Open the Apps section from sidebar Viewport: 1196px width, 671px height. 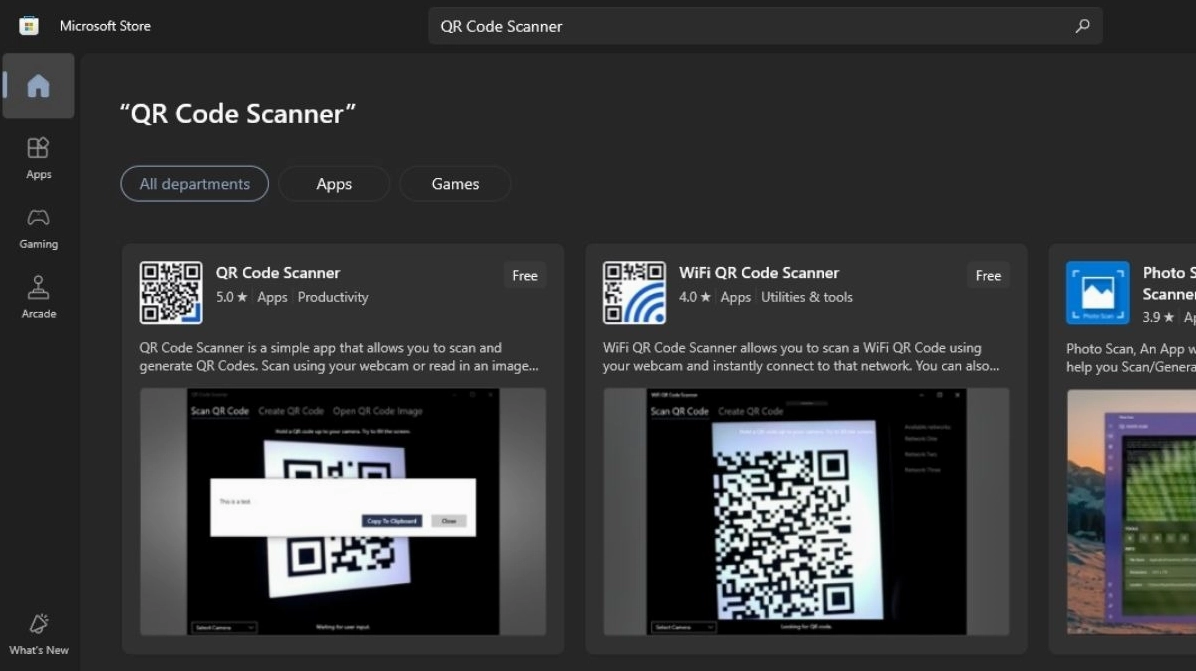pos(38,157)
